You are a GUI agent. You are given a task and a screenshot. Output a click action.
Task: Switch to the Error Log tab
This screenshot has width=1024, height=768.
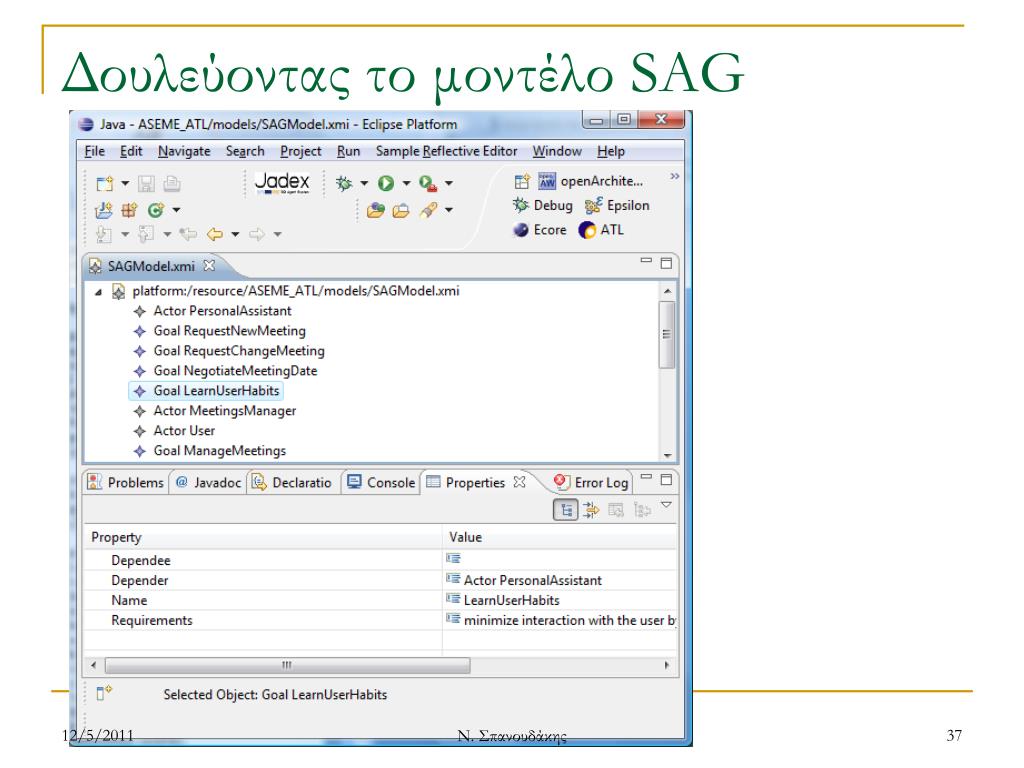(591, 483)
